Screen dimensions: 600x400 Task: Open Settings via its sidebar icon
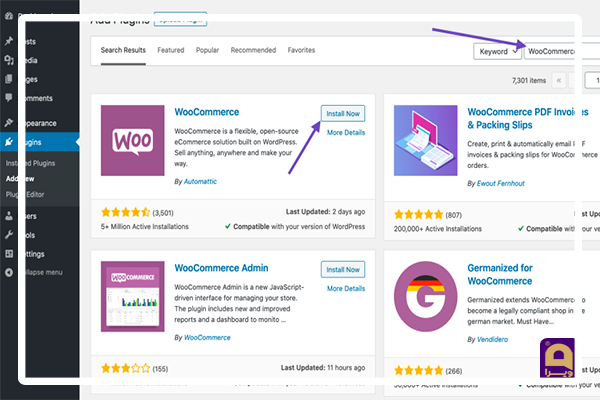tap(9, 253)
